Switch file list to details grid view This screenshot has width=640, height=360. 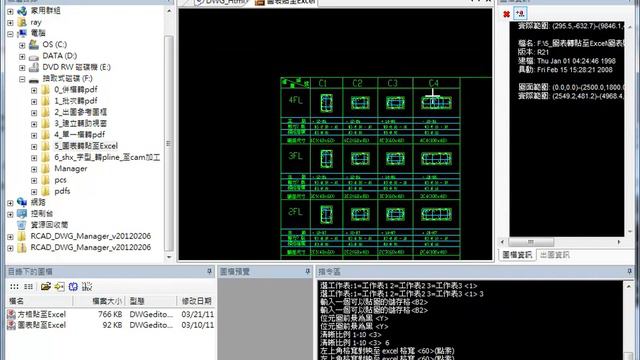tap(28, 287)
